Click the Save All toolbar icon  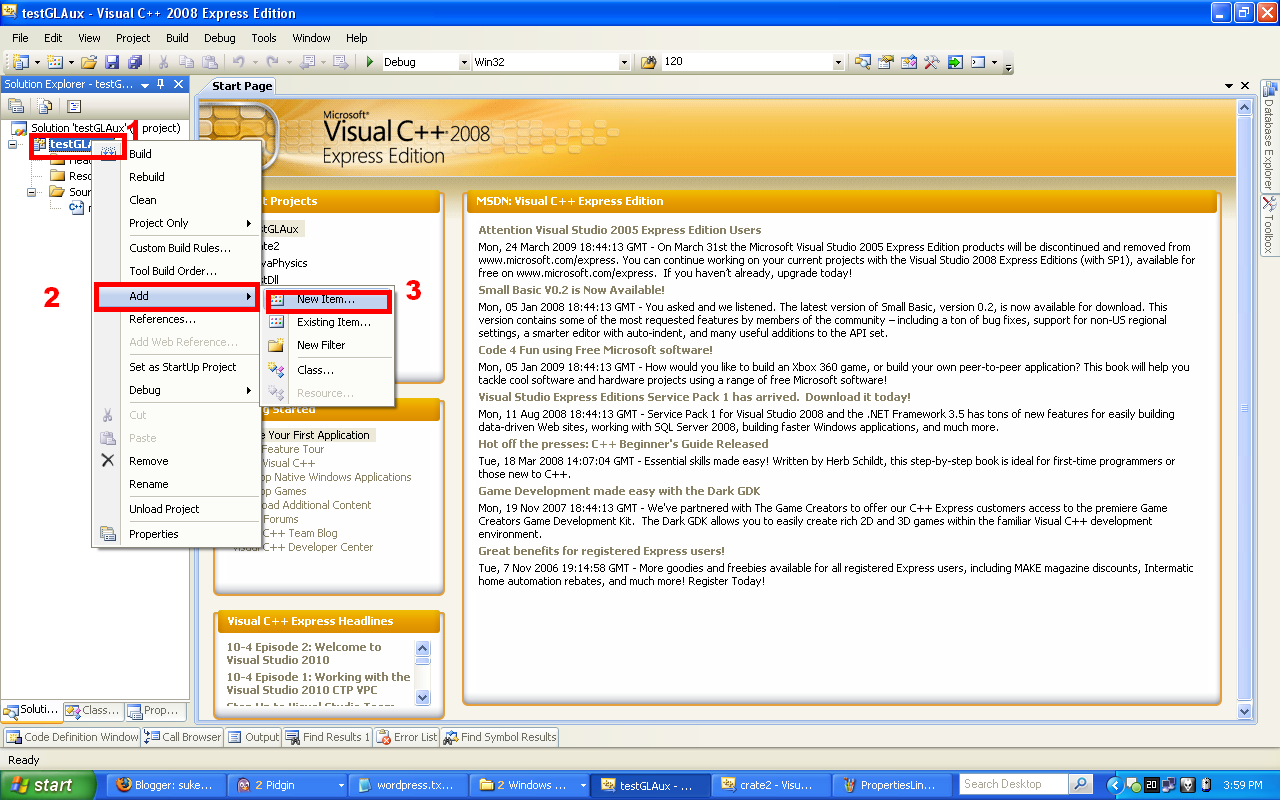[x=135, y=62]
